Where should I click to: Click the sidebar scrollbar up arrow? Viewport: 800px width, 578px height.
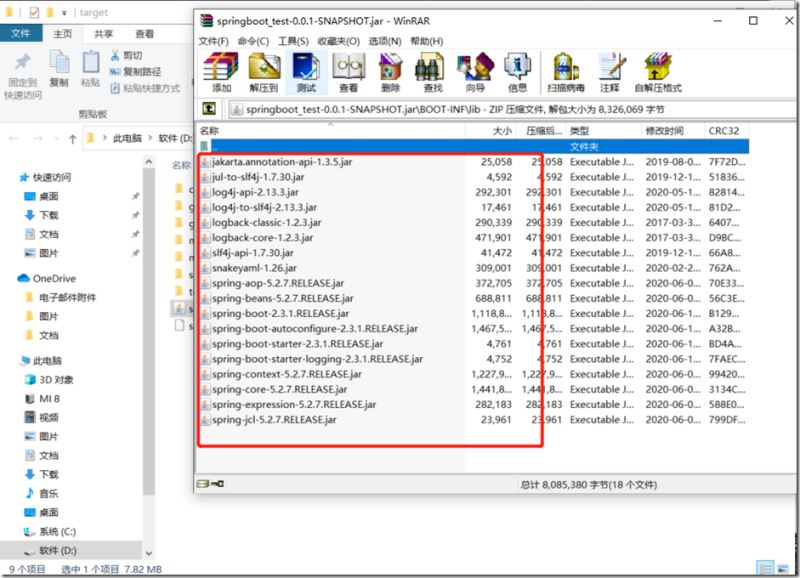(x=148, y=162)
